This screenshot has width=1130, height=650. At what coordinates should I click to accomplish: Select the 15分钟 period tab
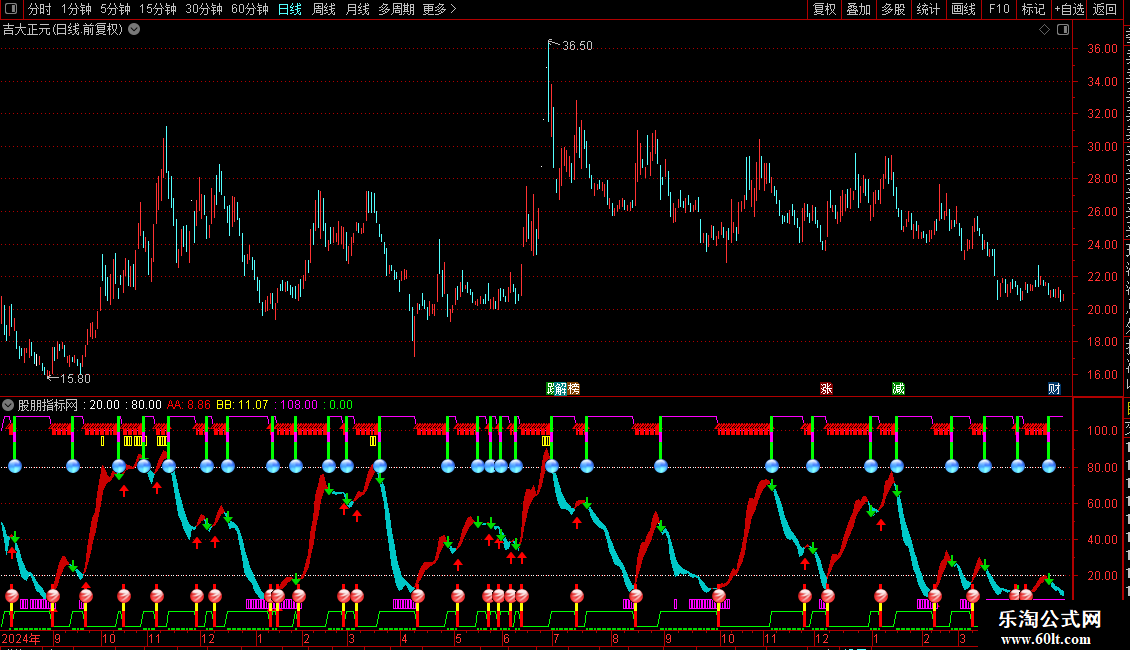[x=158, y=9]
